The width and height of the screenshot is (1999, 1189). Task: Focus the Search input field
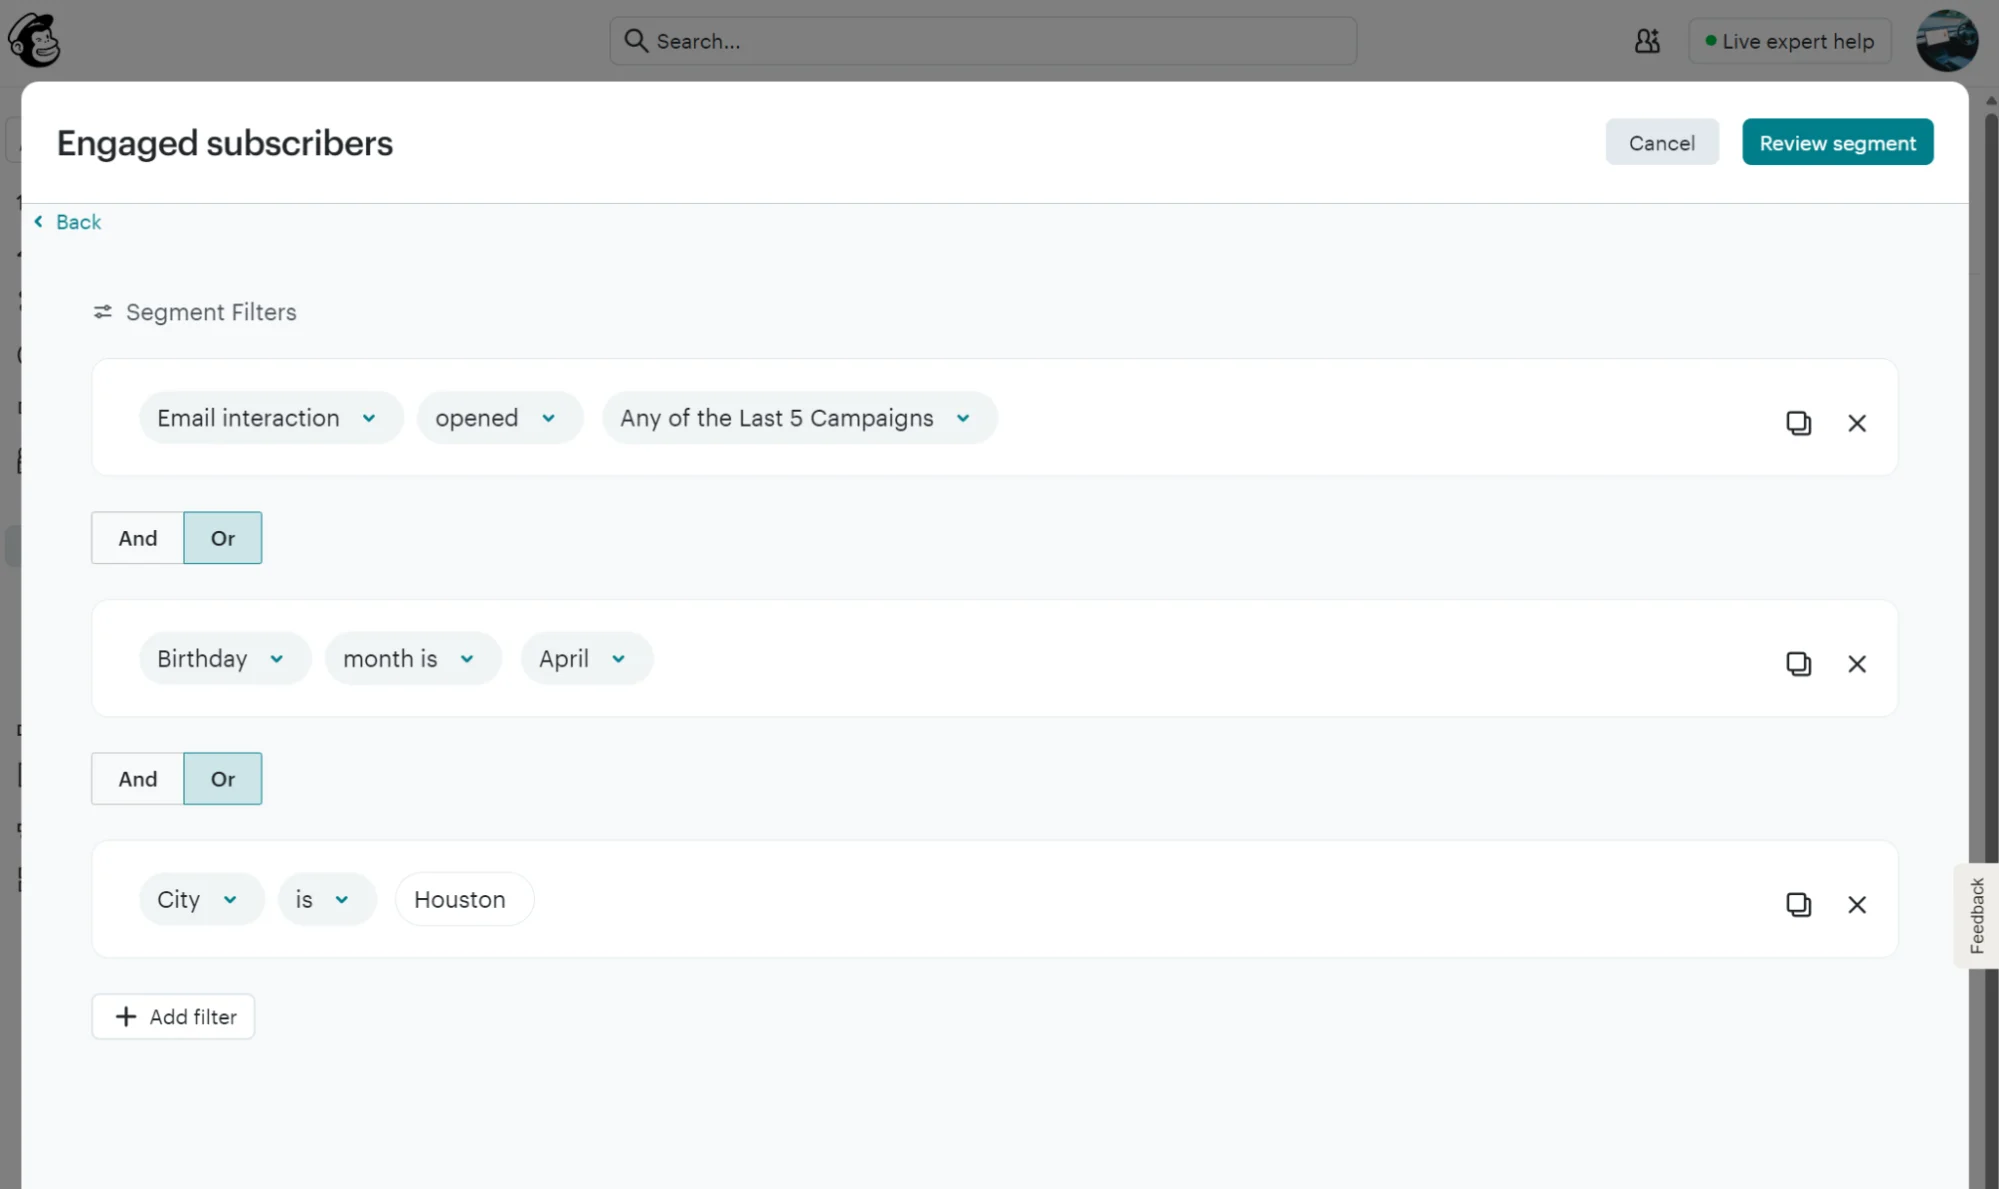983,41
